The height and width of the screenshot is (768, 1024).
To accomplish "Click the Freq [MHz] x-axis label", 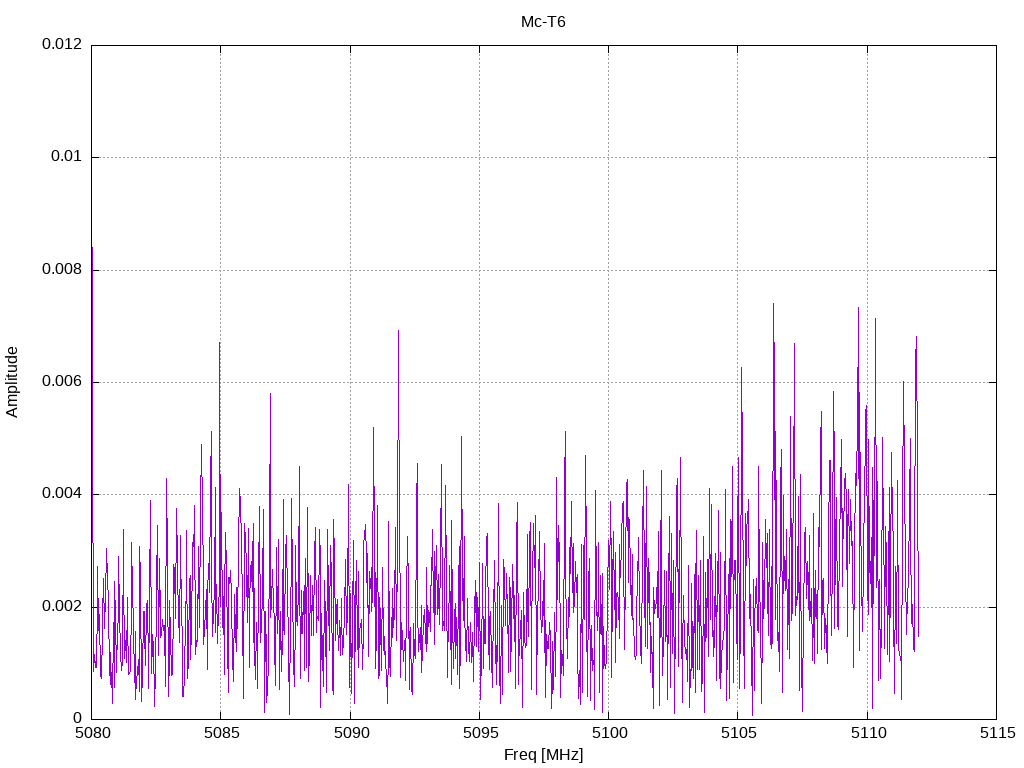I will pos(543,754).
